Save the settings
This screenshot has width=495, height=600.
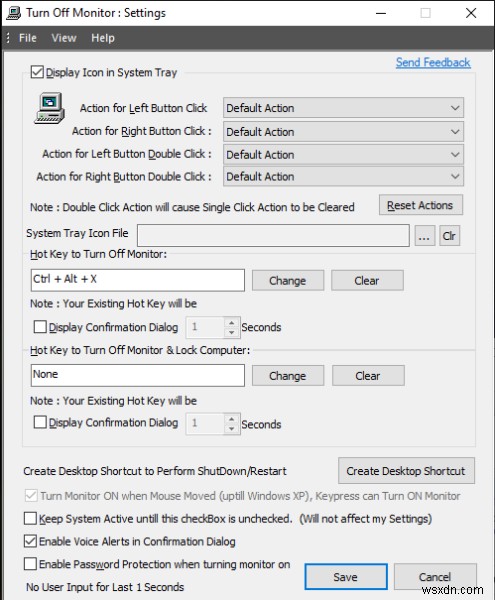[346, 577]
